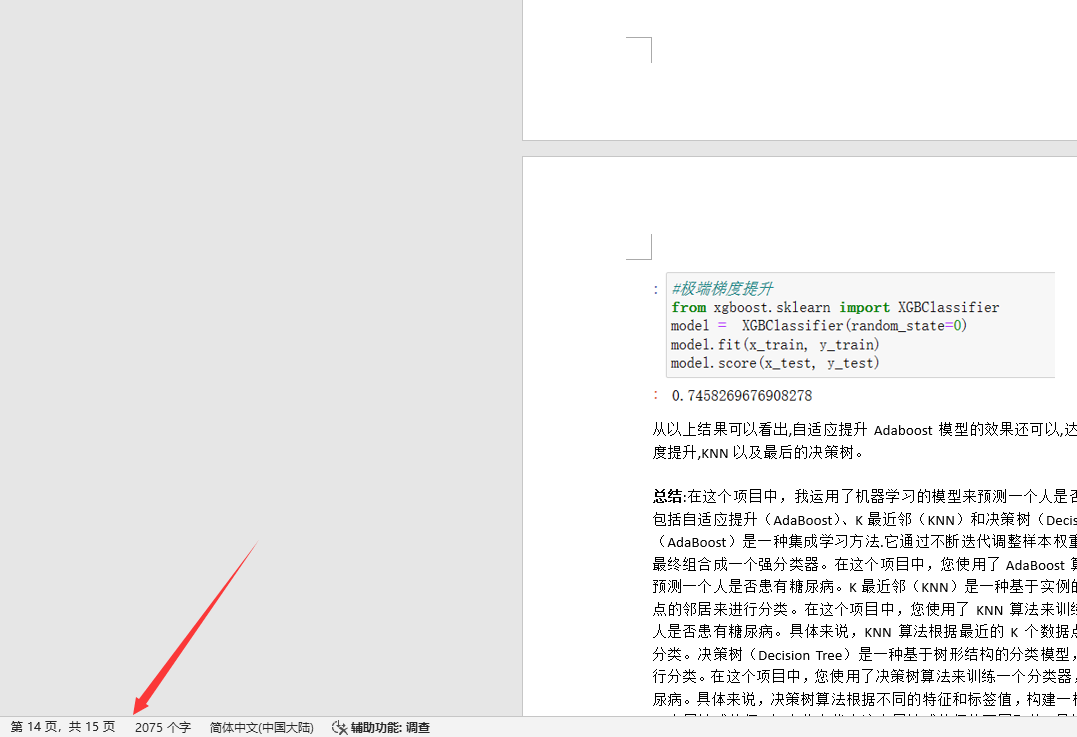
Task: Show word count details for 2075 个字
Action: (x=163, y=728)
